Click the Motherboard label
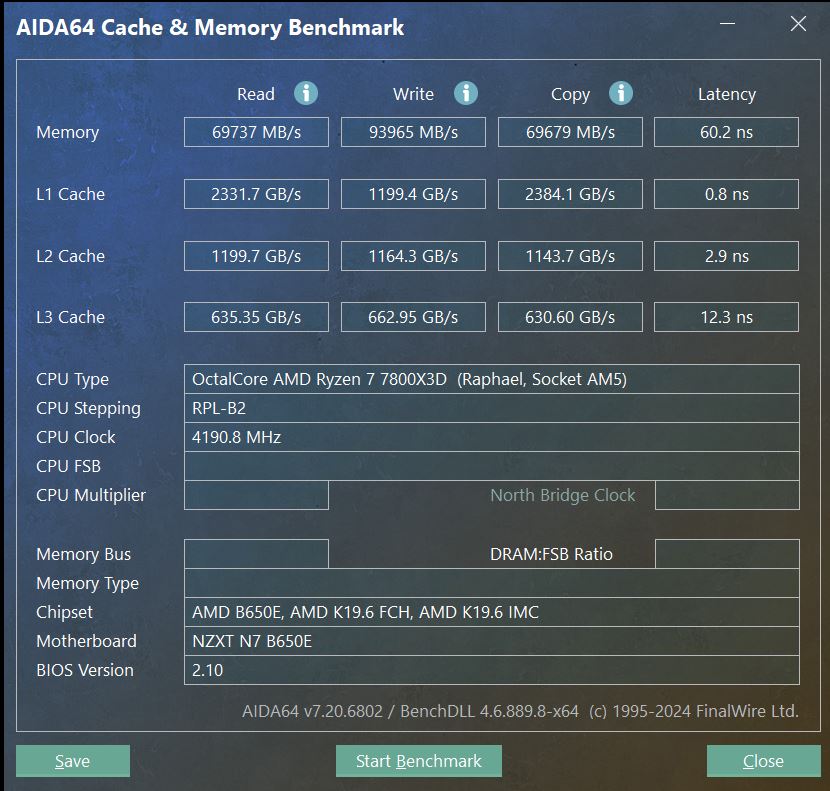The height and width of the screenshot is (791, 830). (x=86, y=641)
